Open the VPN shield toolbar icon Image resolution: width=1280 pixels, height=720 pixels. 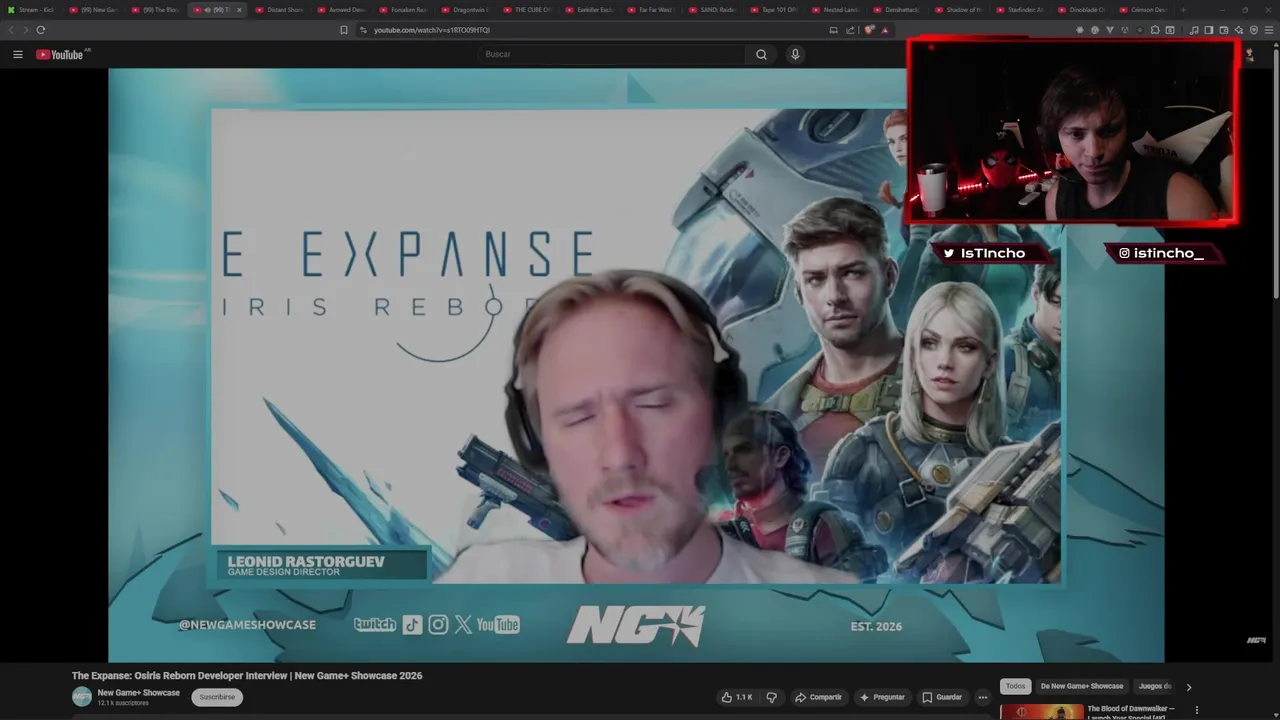[x=1254, y=30]
